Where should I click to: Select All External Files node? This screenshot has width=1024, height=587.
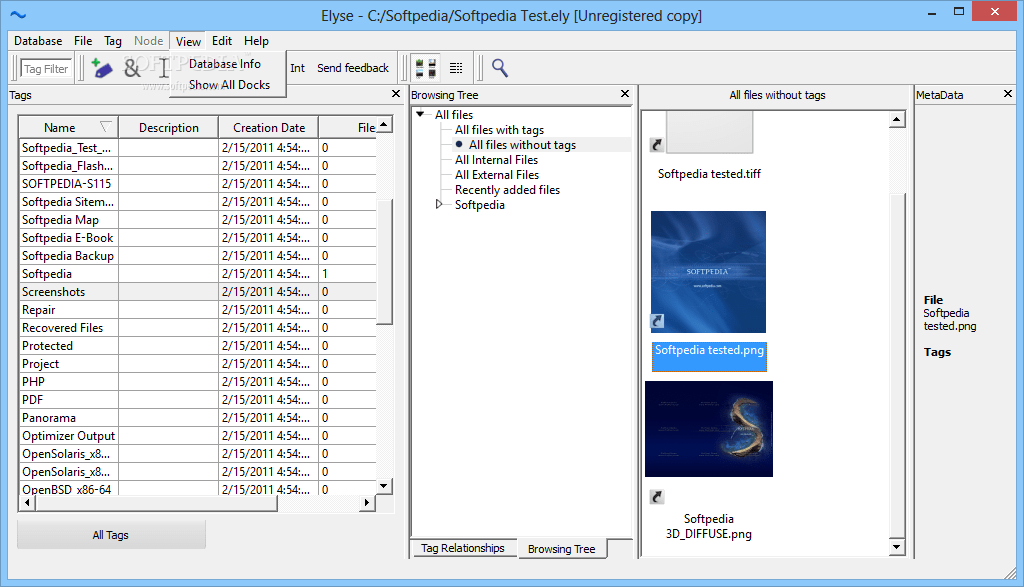[496, 175]
